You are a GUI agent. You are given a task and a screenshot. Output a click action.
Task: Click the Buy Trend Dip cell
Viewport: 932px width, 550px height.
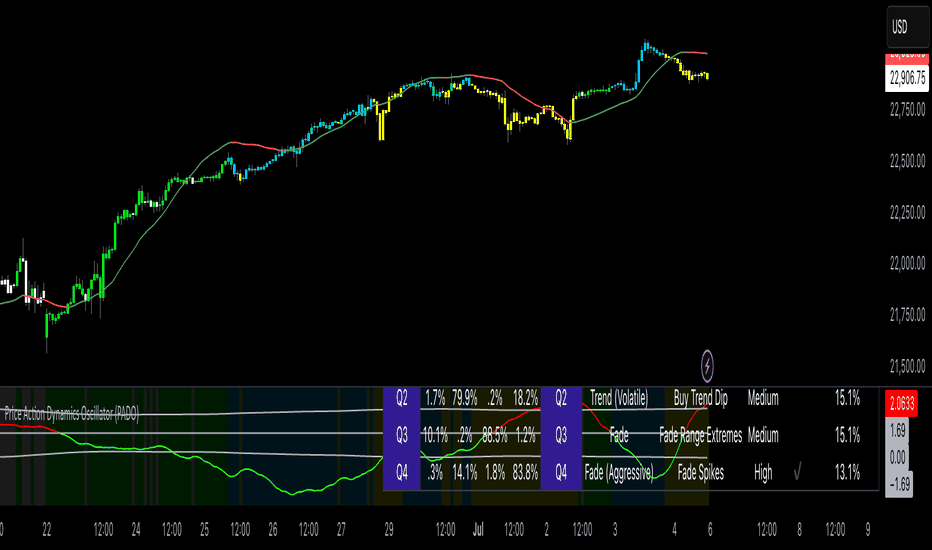(701, 398)
